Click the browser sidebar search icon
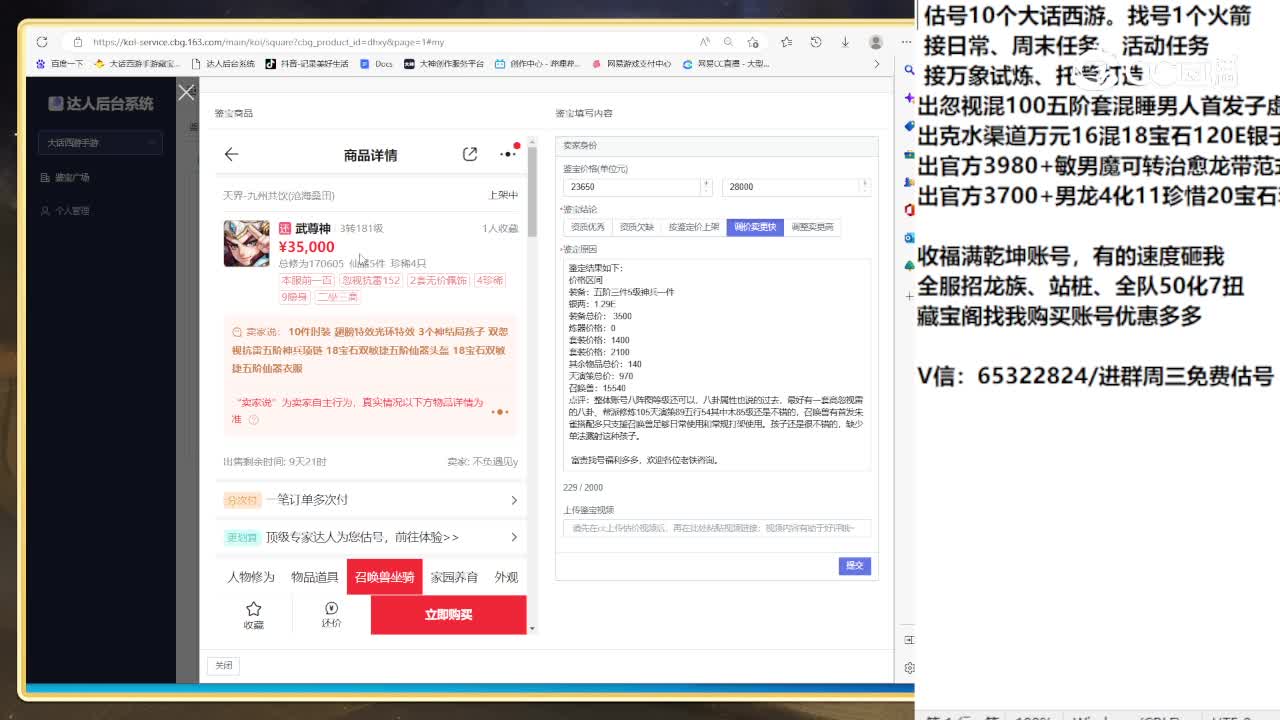This screenshot has width=1280, height=720. 909,71
